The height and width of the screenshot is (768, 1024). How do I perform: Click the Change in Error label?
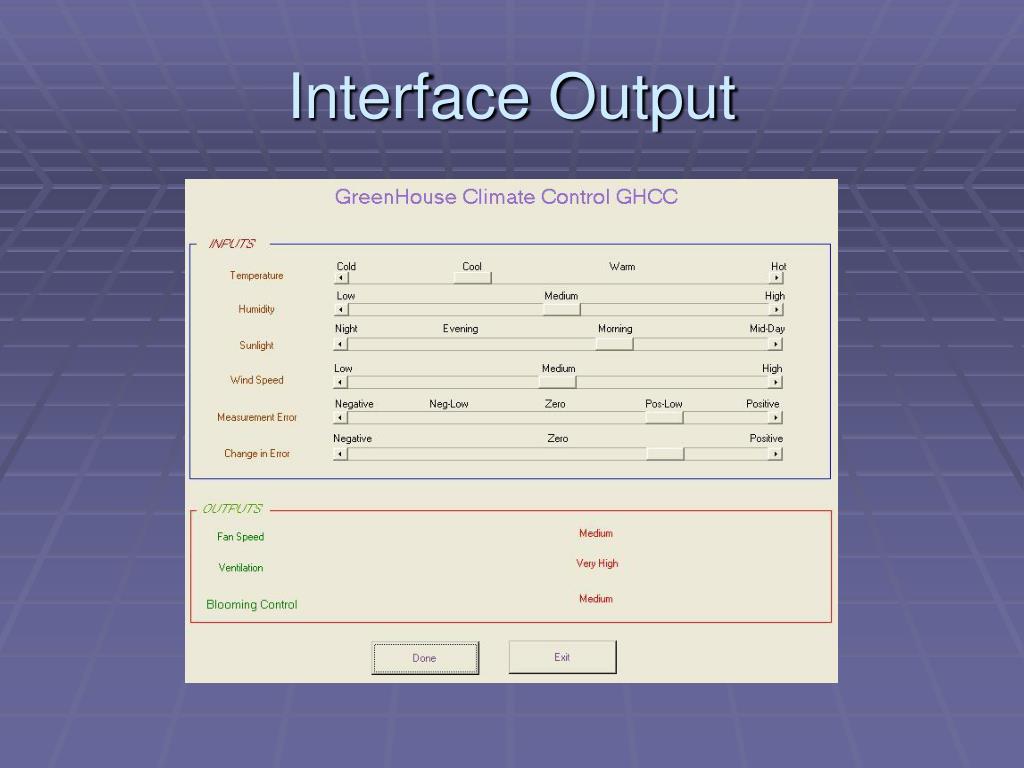(257, 453)
